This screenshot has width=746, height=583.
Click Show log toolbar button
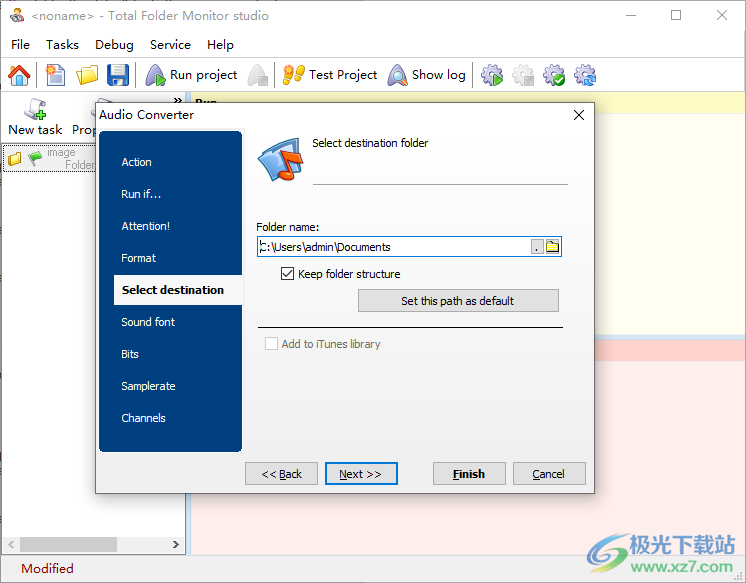(x=427, y=75)
